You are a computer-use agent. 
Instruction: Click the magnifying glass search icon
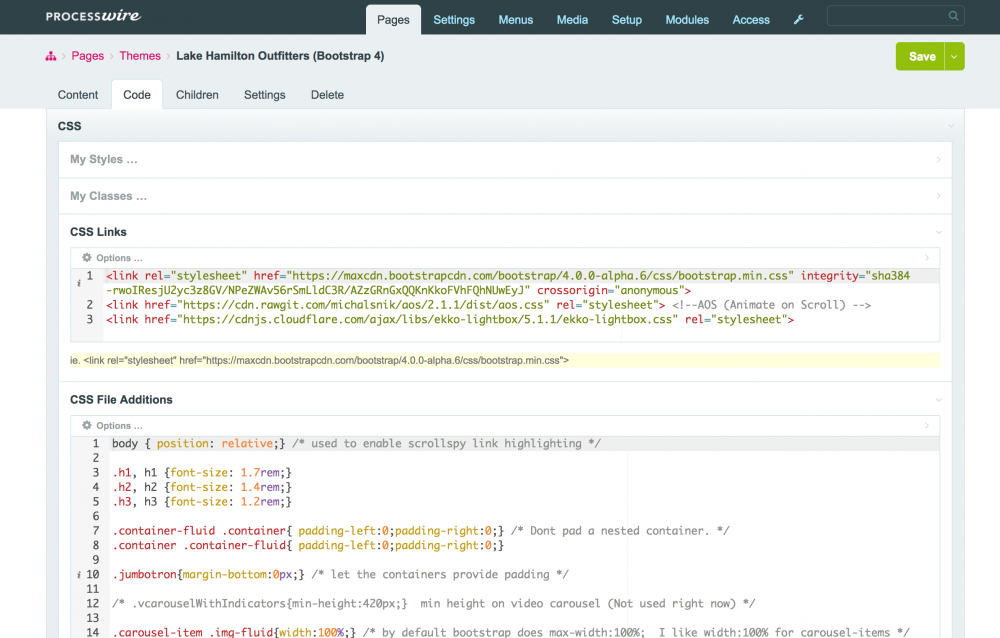click(x=954, y=16)
